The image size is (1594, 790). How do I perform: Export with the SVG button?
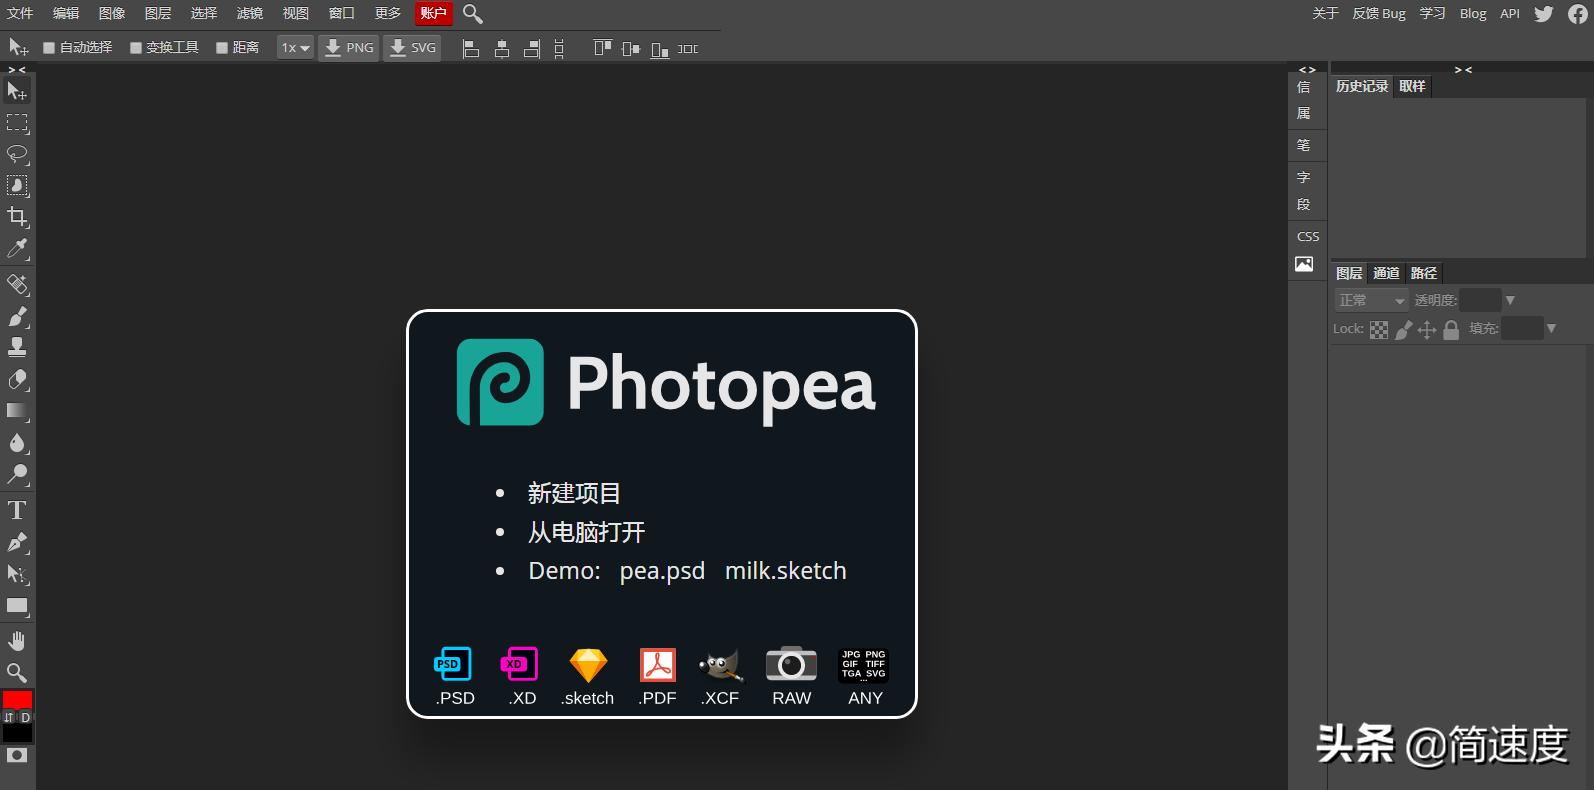click(x=412, y=48)
